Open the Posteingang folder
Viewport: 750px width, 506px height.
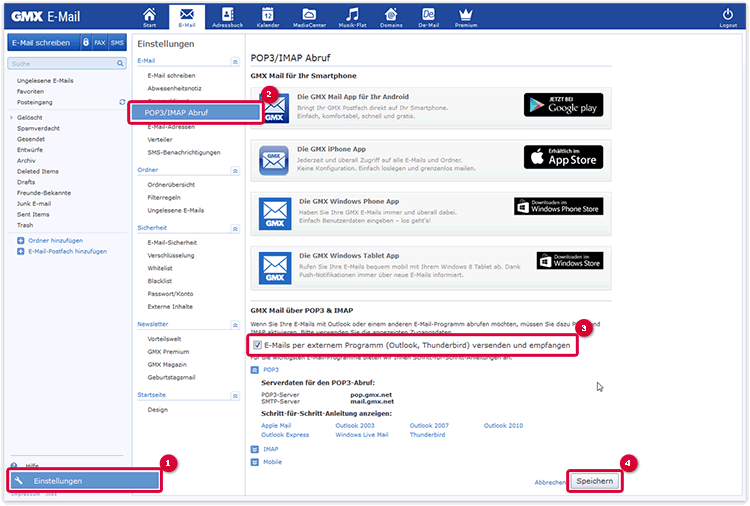click(34, 102)
